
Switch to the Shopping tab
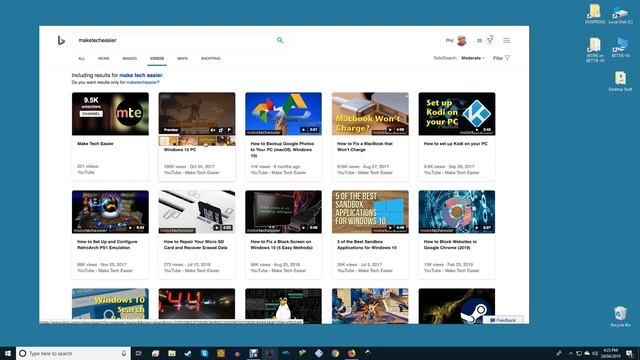(211, 58)
